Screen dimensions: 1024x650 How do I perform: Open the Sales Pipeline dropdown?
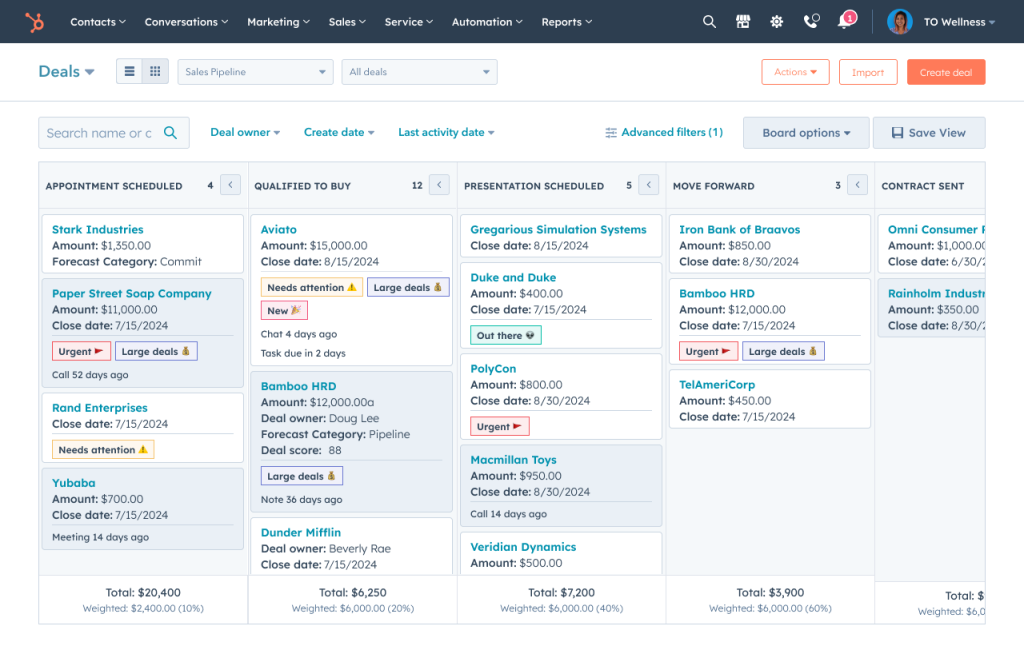(x=255, y=71)
